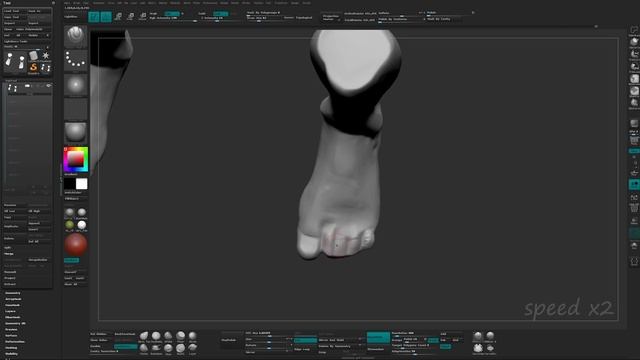
Task: Activate the Rotate transform icon
Action: point(142,17)
